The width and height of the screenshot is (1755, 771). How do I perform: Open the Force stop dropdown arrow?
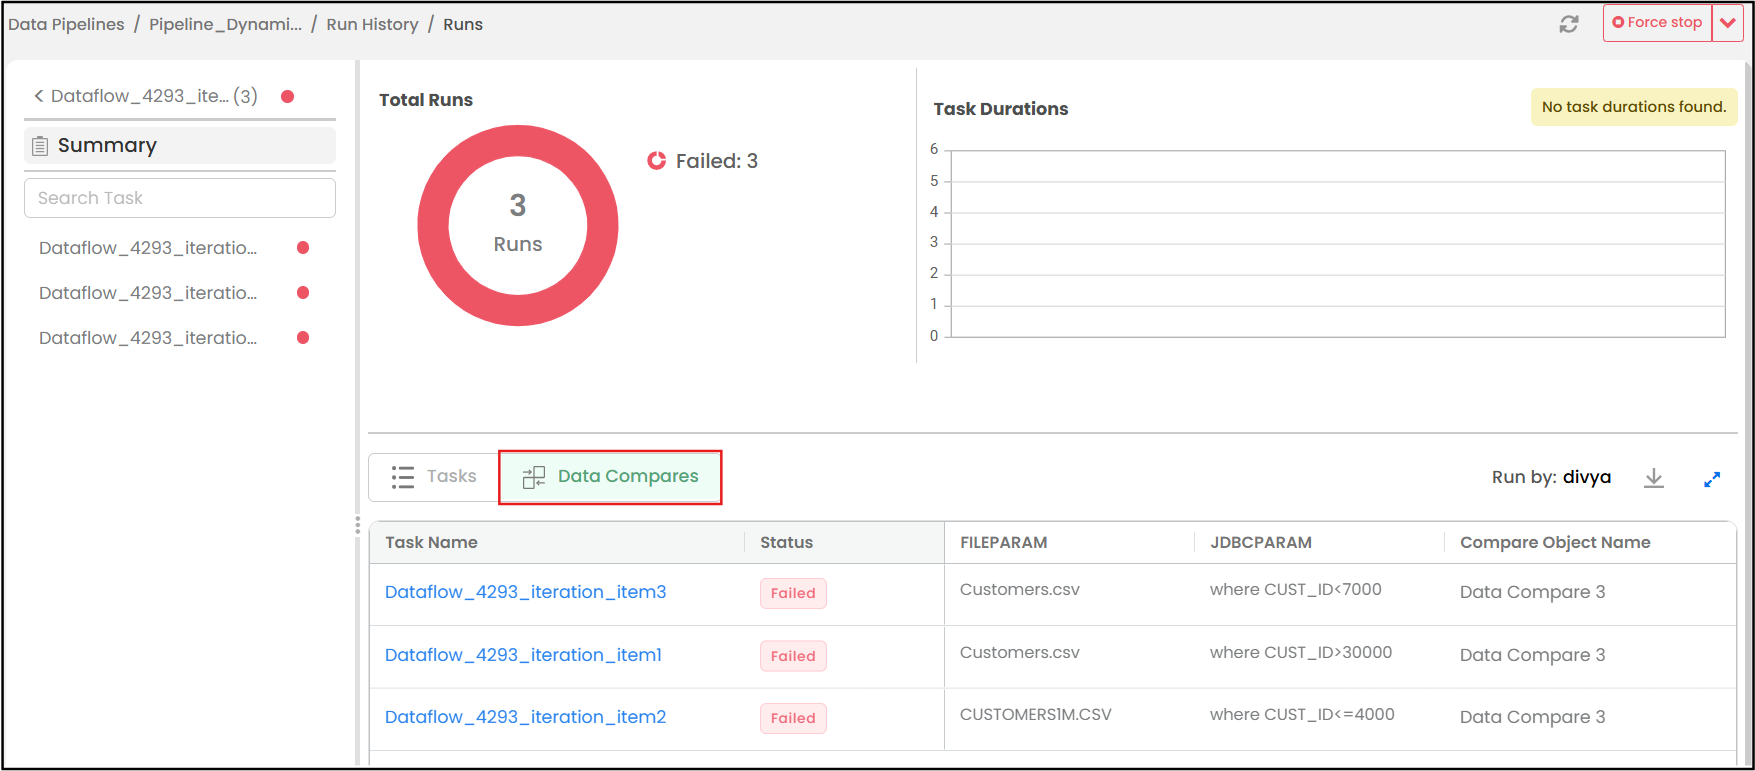pos(1728,23)
